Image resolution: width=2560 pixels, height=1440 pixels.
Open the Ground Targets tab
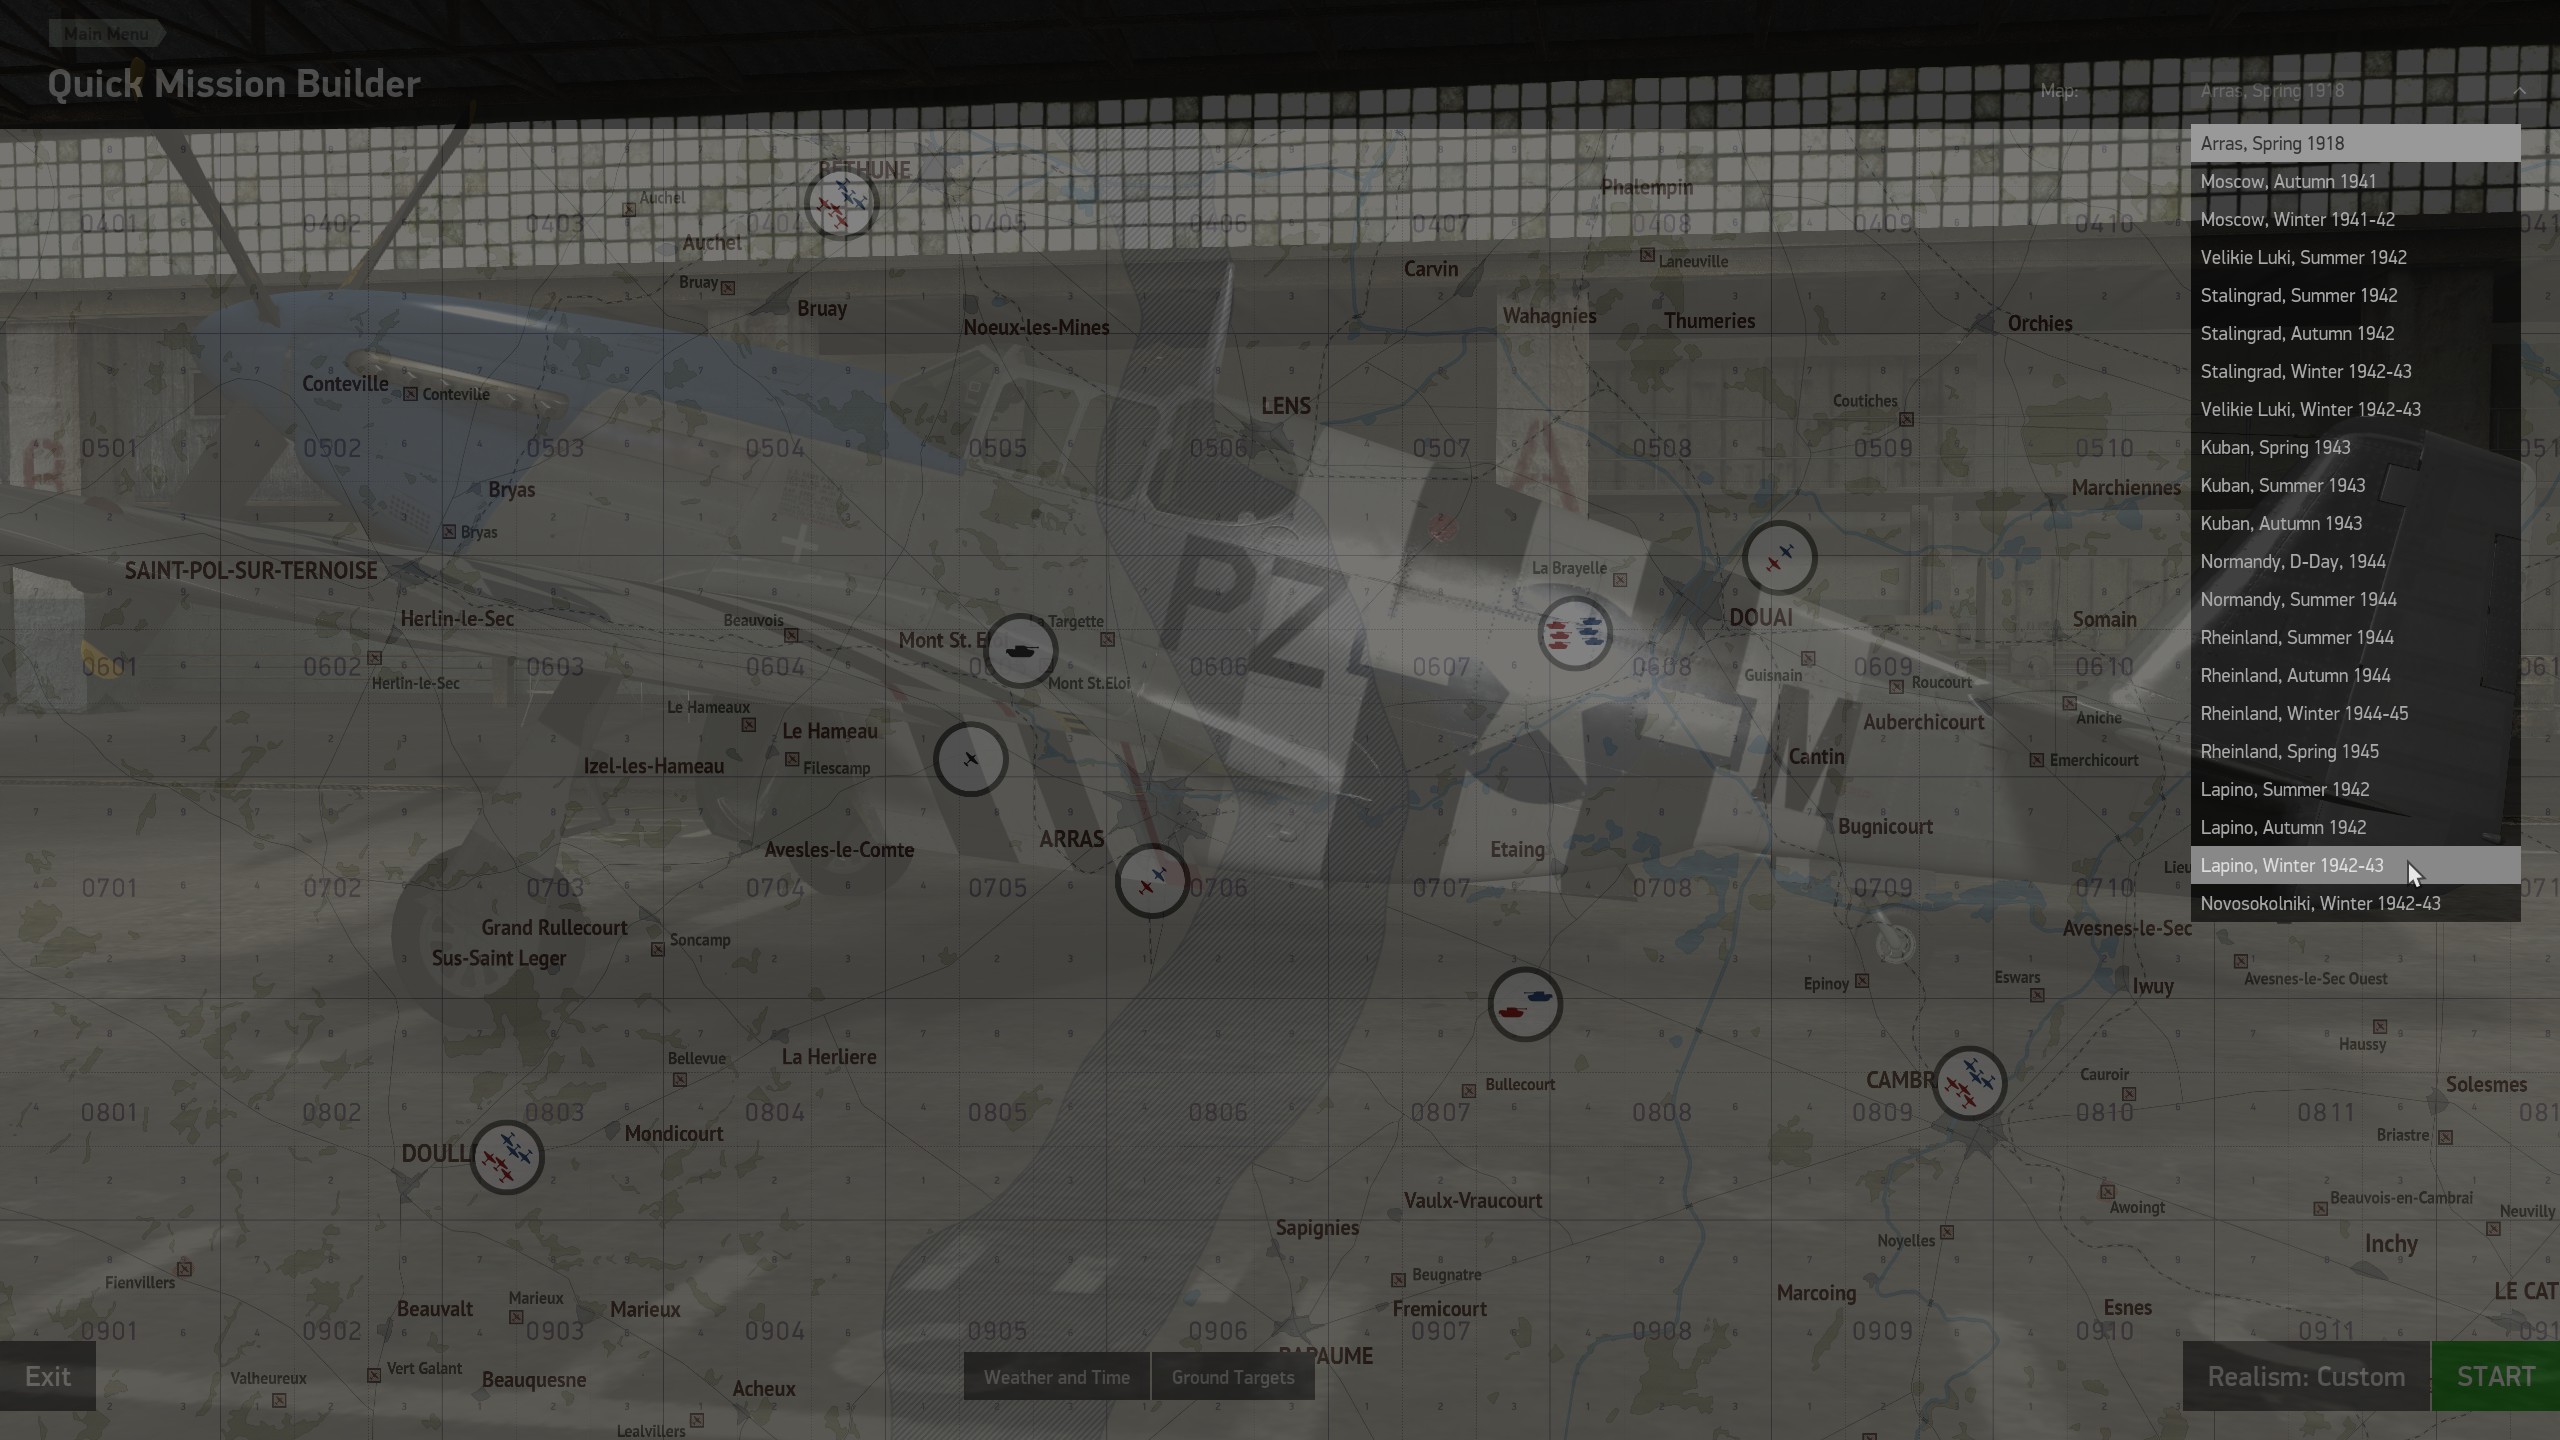(1232, 1377)
